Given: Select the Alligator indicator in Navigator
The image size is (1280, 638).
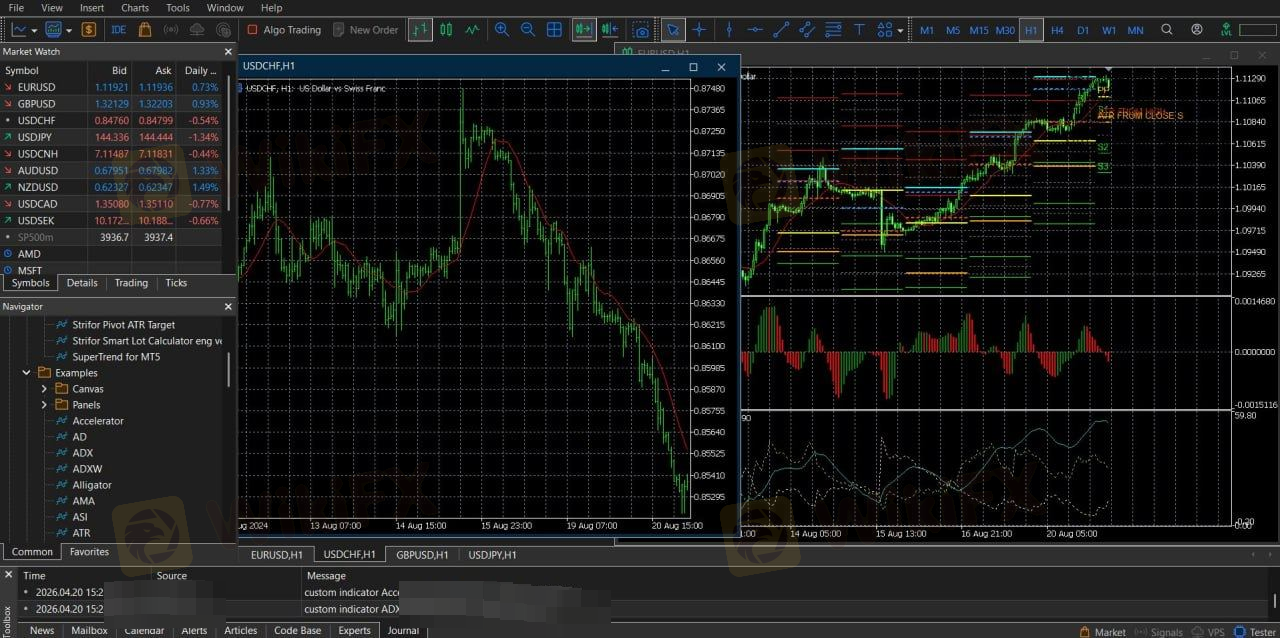Looking at the screenshot, I should pyautogui.click(x=92, y=485).
